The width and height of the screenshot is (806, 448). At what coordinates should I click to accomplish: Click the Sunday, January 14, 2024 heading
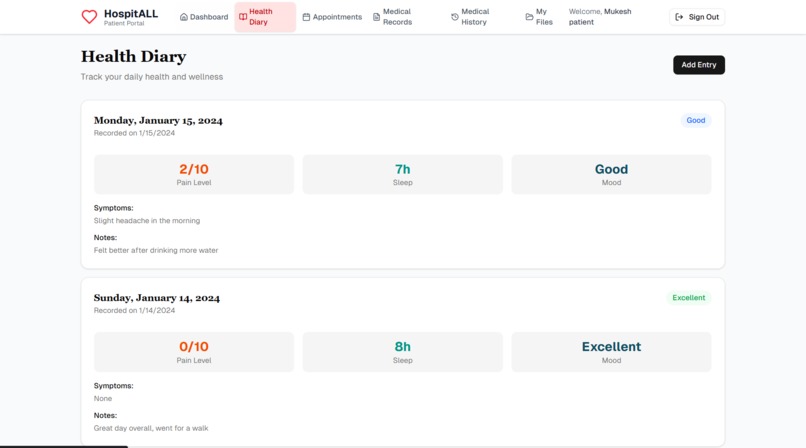(157, 298)
